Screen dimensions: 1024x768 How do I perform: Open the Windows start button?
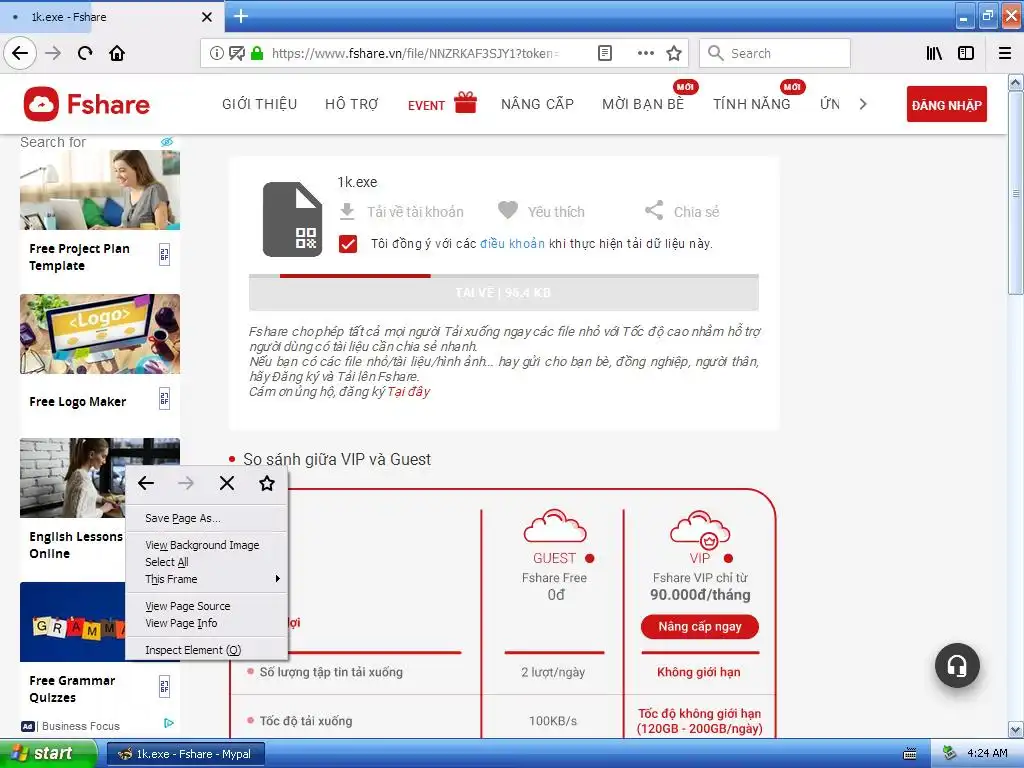(x=48, y=753)
